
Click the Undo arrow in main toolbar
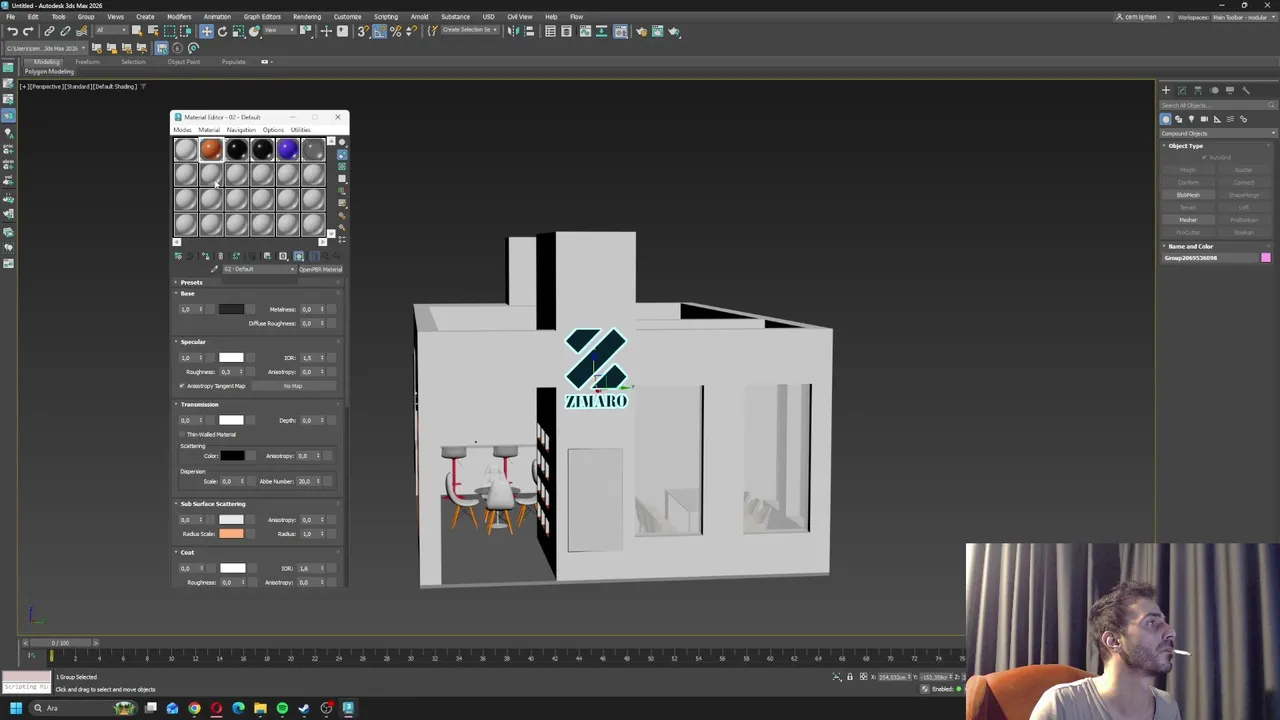pyautogui.click(x=12, y=31)
